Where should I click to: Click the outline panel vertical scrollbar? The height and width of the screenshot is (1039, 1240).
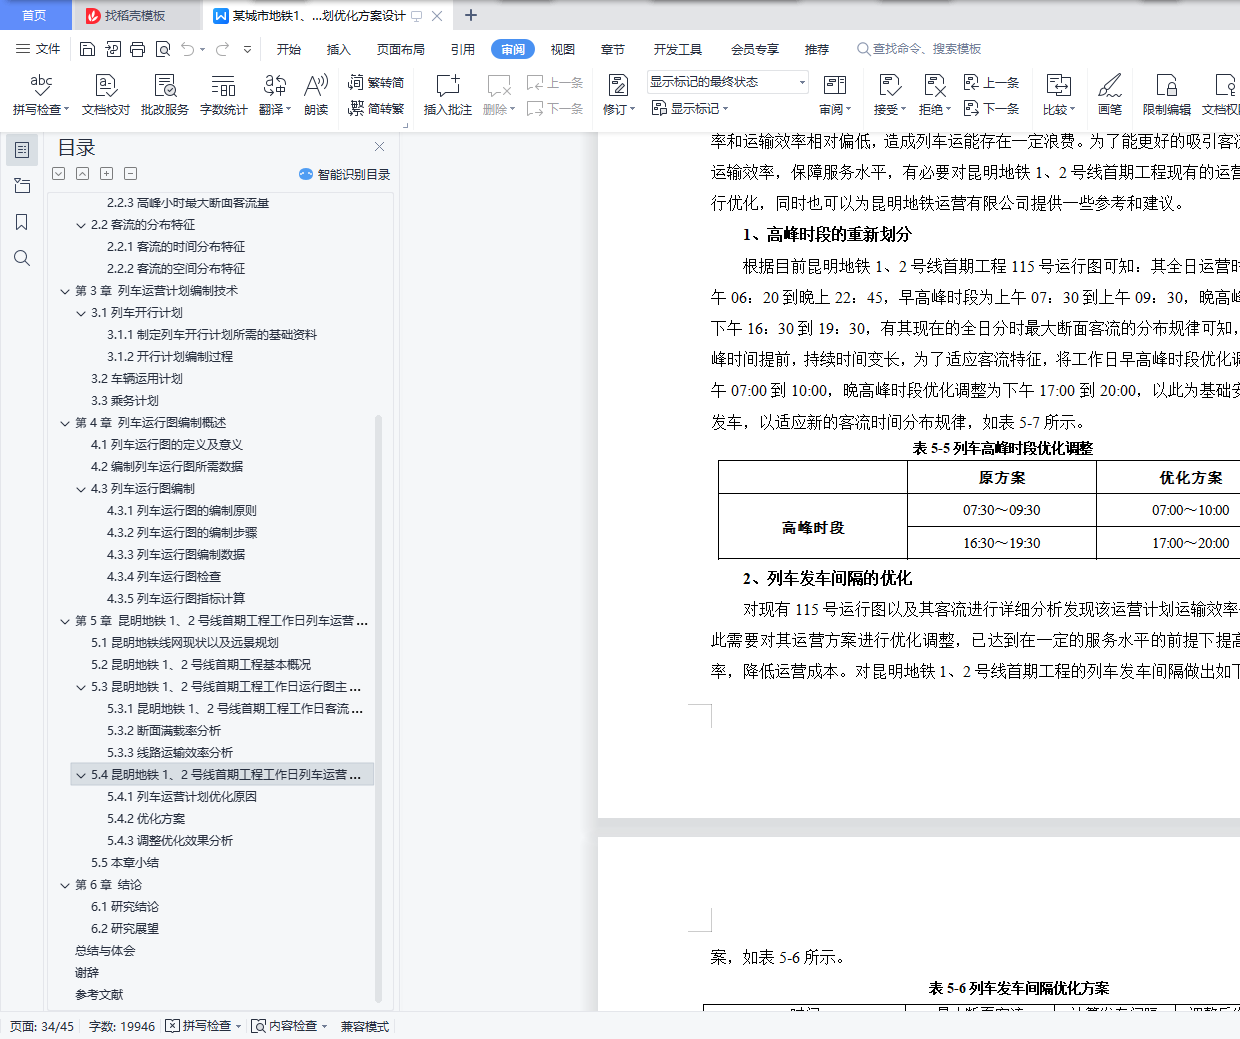[378, 708]
